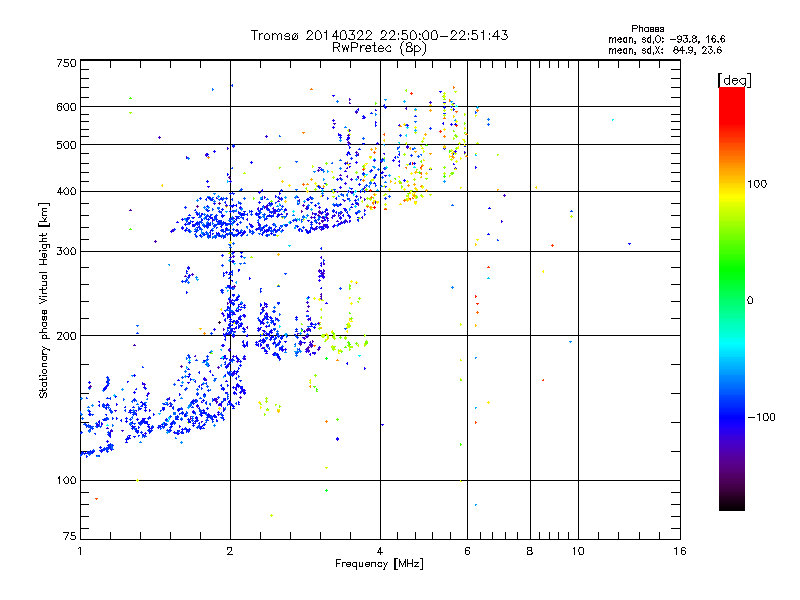Click the 'mean, sd,X: 84.9, 23.6' line

[665, 50]
